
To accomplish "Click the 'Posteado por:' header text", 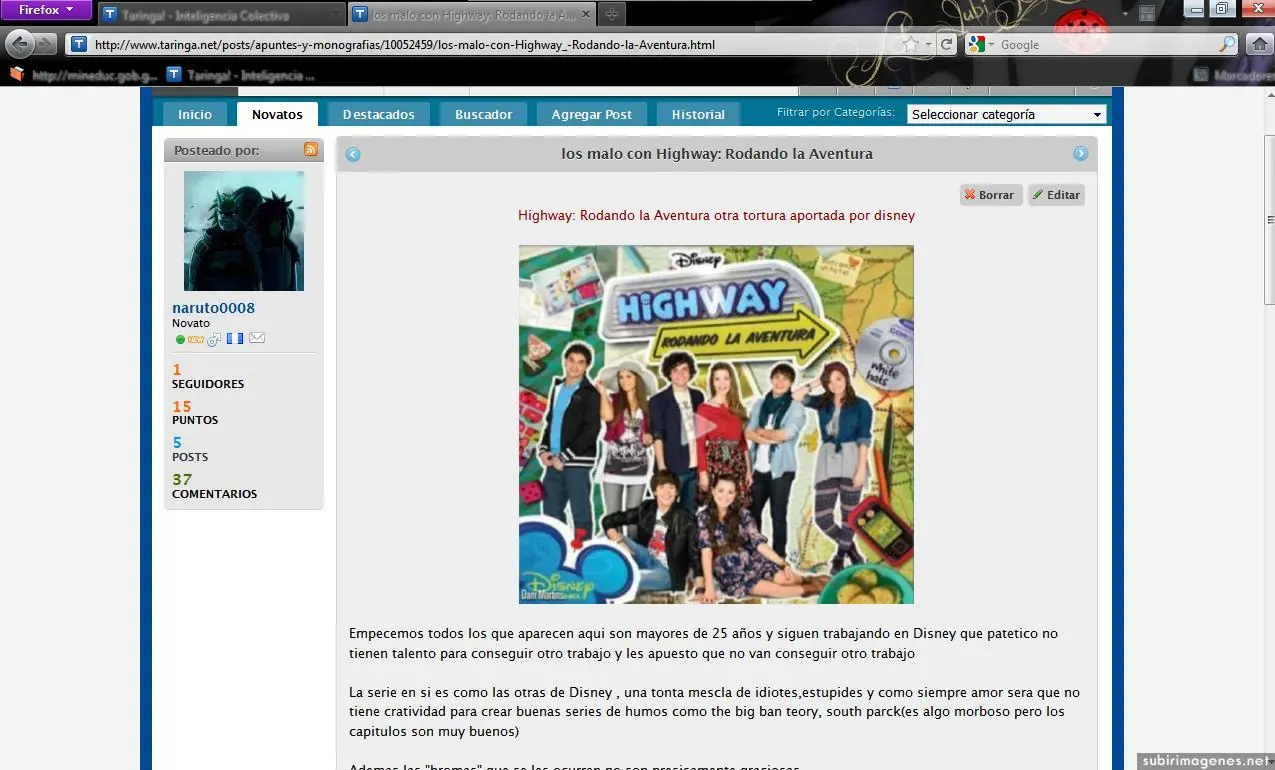I will point(217,150).
